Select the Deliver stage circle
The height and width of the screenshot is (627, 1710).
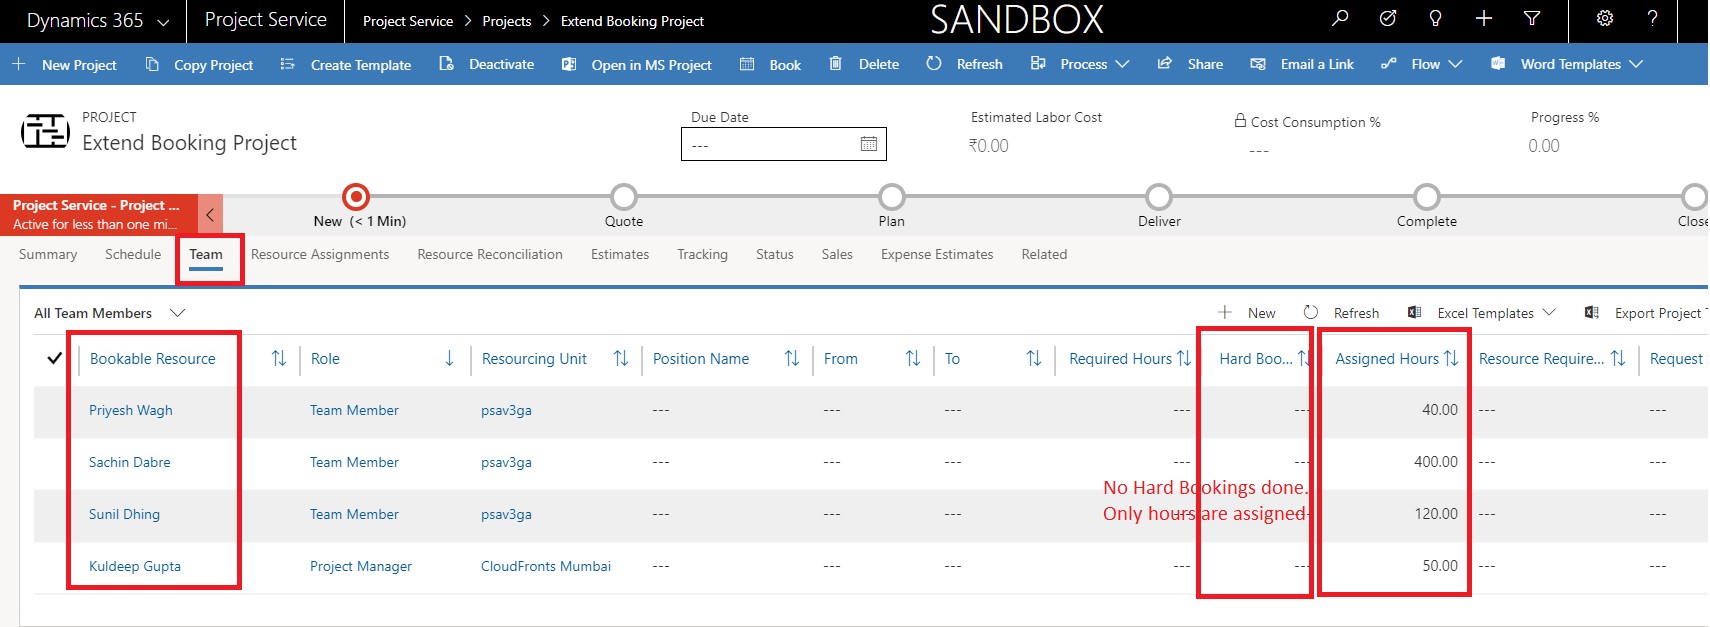pyautogui.click(x=1159, y=196)
